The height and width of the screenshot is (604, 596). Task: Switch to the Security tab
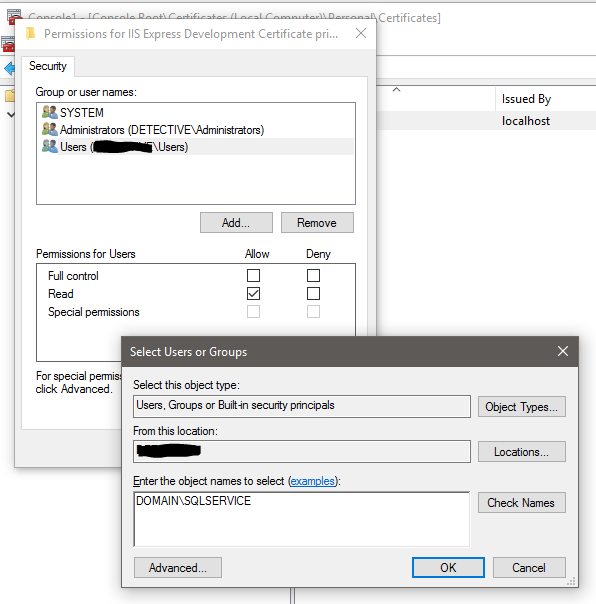48,66
